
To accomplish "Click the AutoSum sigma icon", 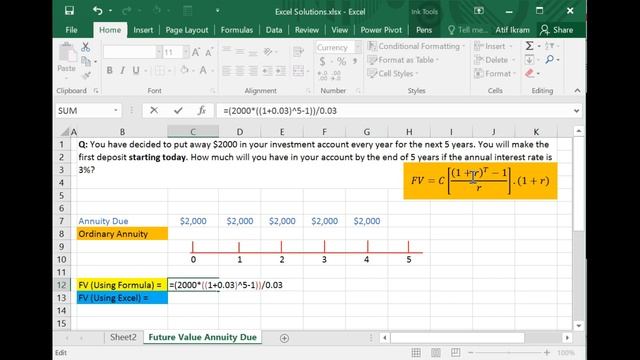I will tap(529, 46).
